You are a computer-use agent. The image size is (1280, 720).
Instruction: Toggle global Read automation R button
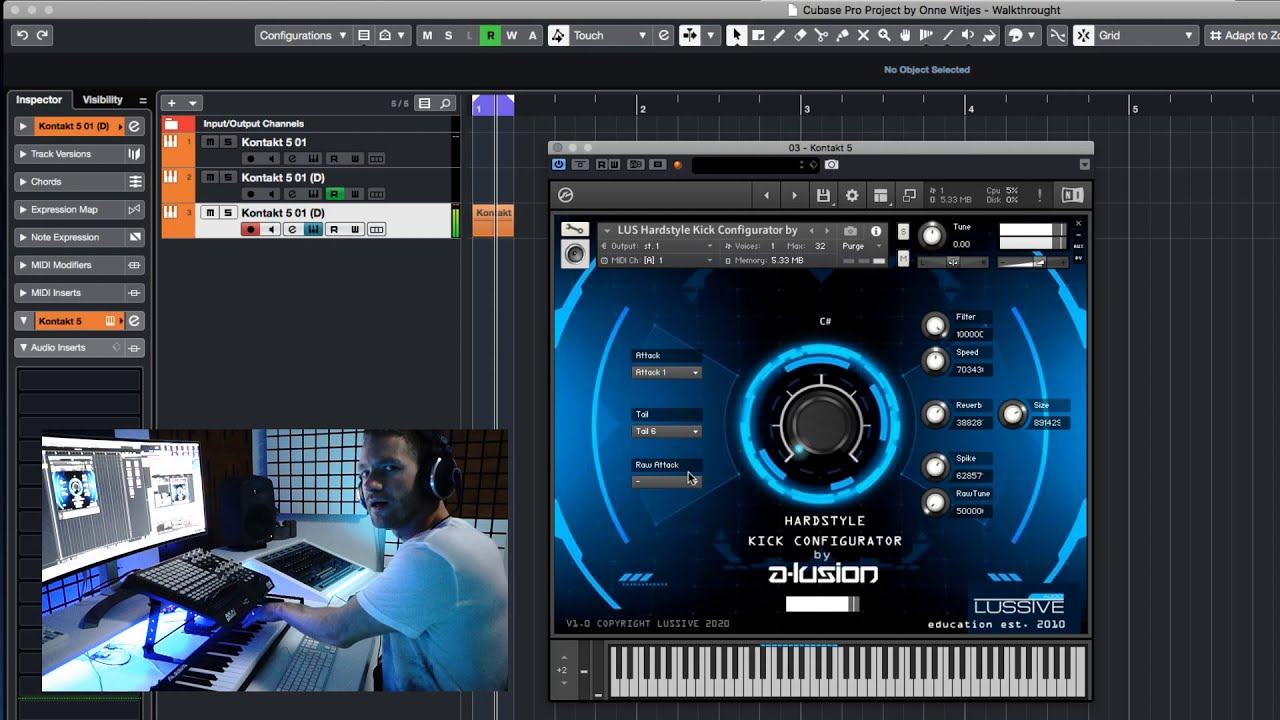(x=490, y=35)
